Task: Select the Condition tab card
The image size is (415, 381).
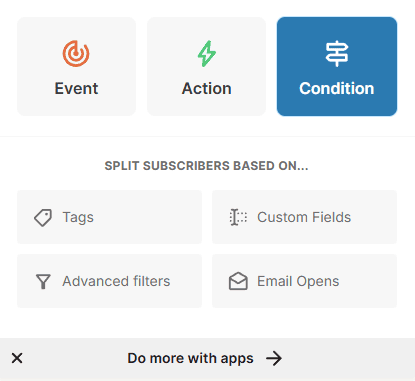Action: 337,67
